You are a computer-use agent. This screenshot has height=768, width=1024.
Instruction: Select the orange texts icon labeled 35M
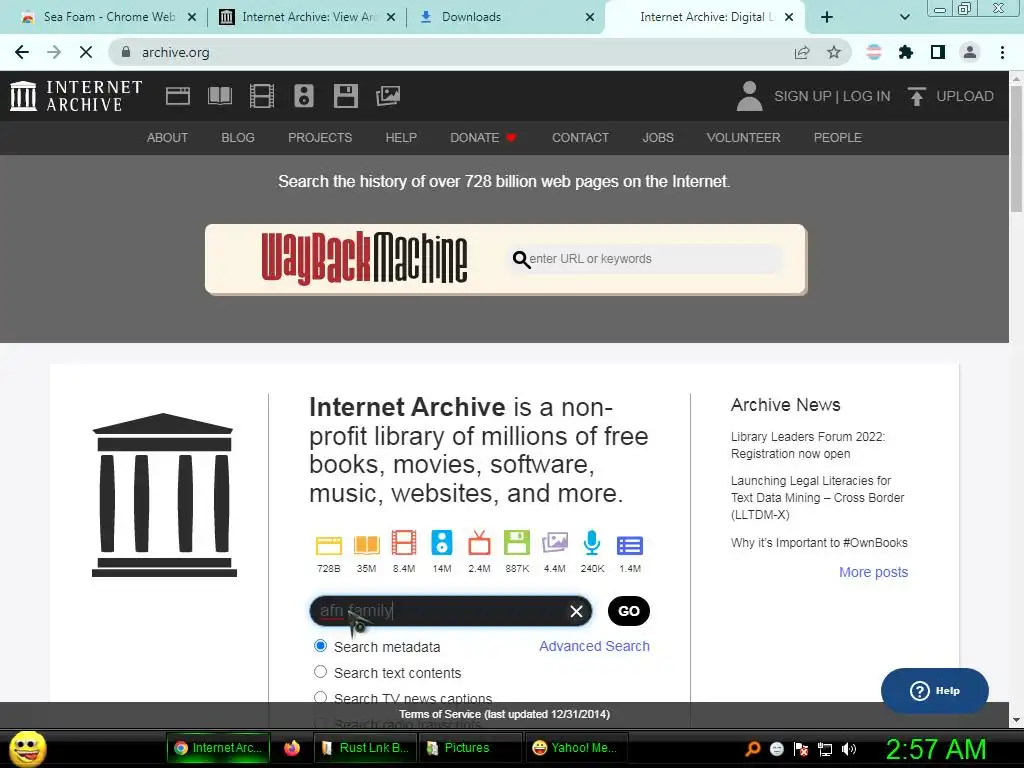366,544
